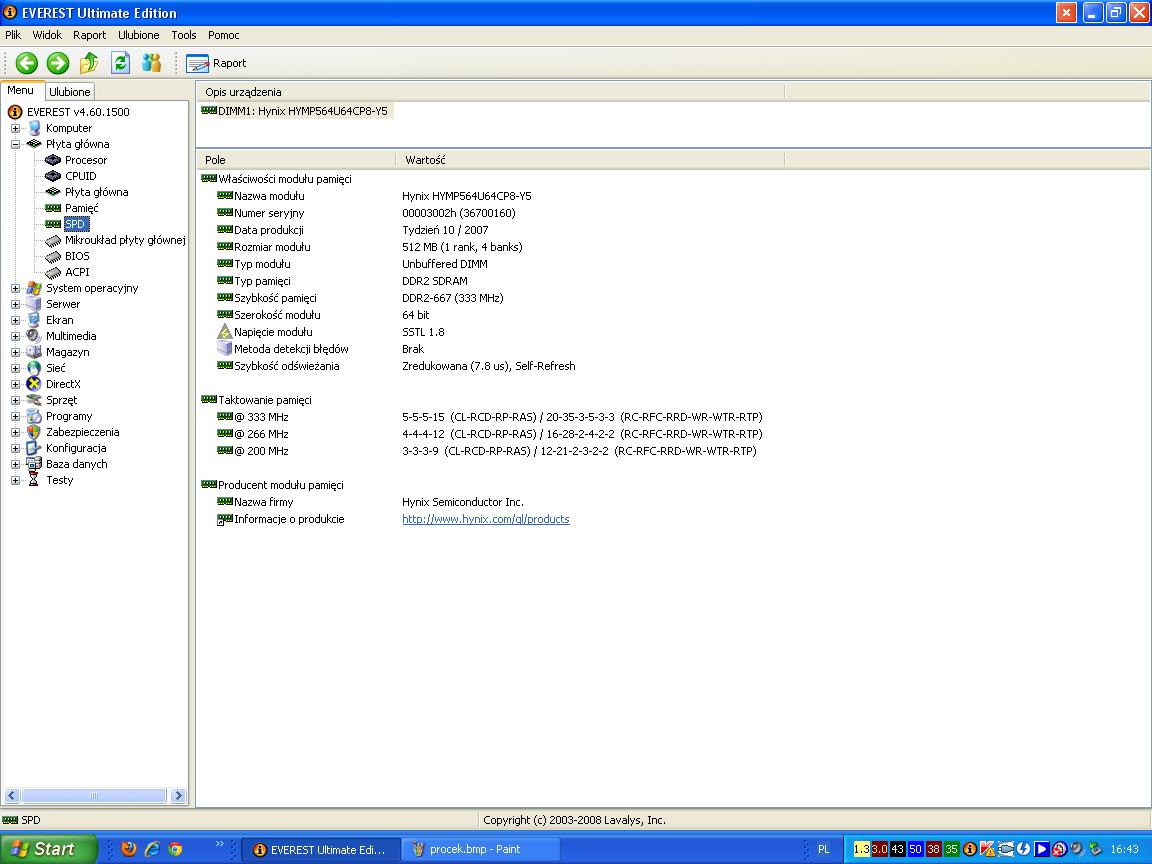
Task: Expand the DirectX tree node
Action: point(15,384)
